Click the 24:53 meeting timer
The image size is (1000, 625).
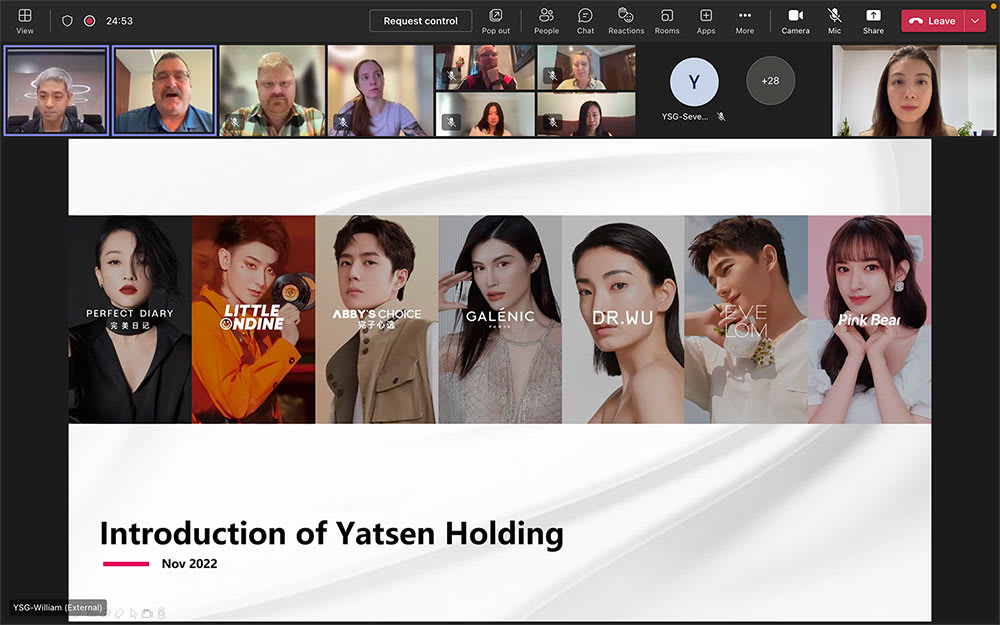[119, 21]
